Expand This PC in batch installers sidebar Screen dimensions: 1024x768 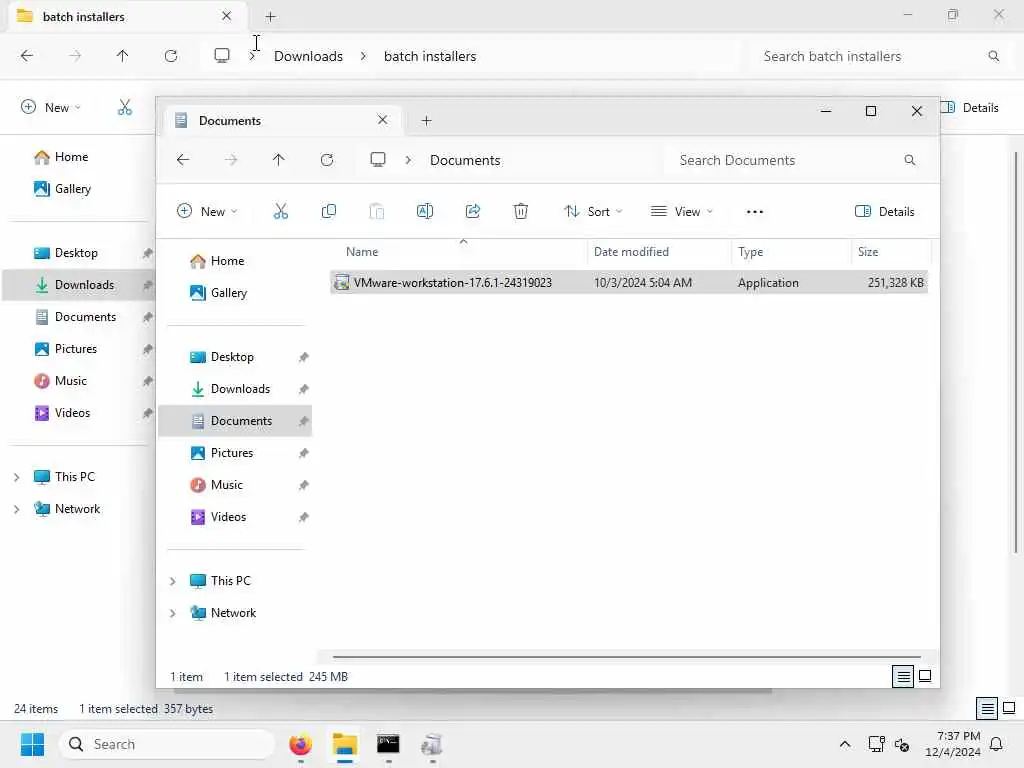click(x=16, y=477)
